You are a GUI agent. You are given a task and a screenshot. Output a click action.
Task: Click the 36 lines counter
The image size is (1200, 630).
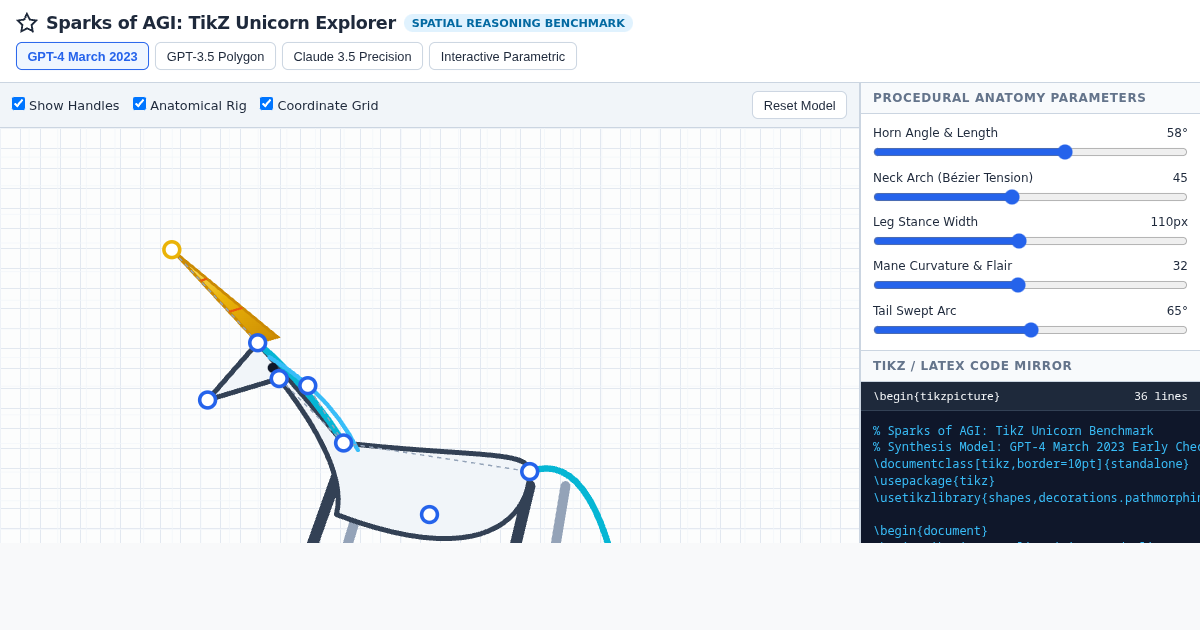1161,397
